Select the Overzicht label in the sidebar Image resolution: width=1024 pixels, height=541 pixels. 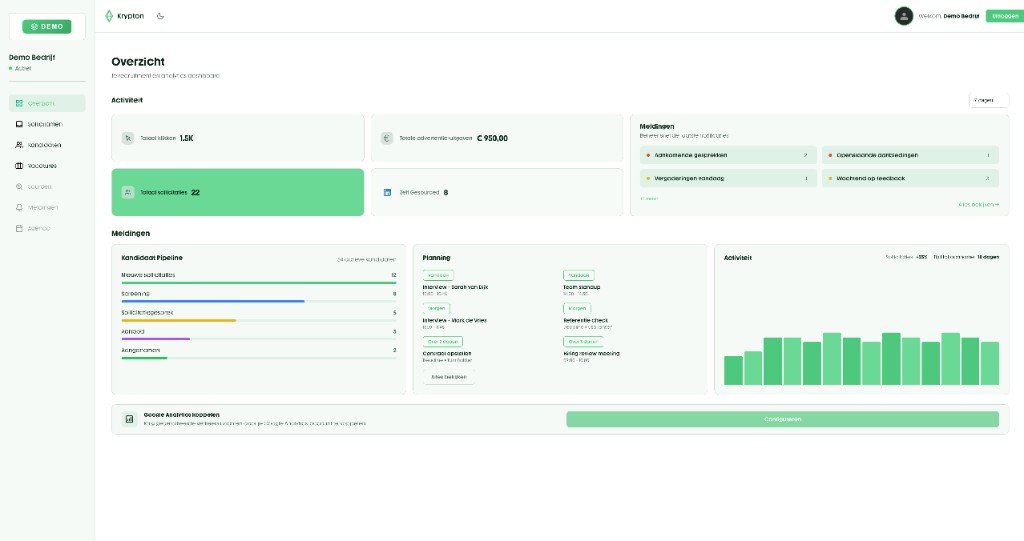click(x=41, y=103)
